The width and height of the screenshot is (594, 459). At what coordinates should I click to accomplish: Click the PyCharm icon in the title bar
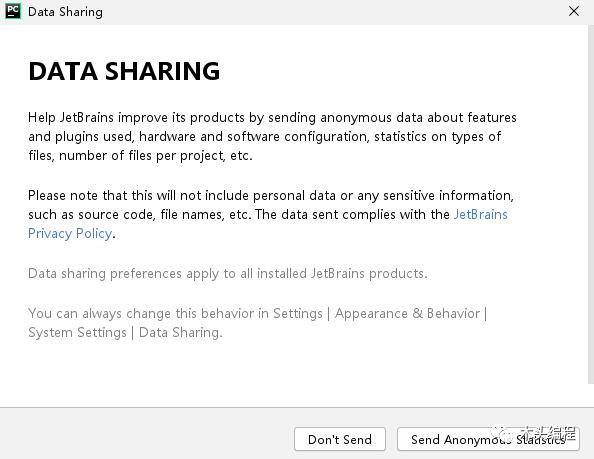click(13, 11)
